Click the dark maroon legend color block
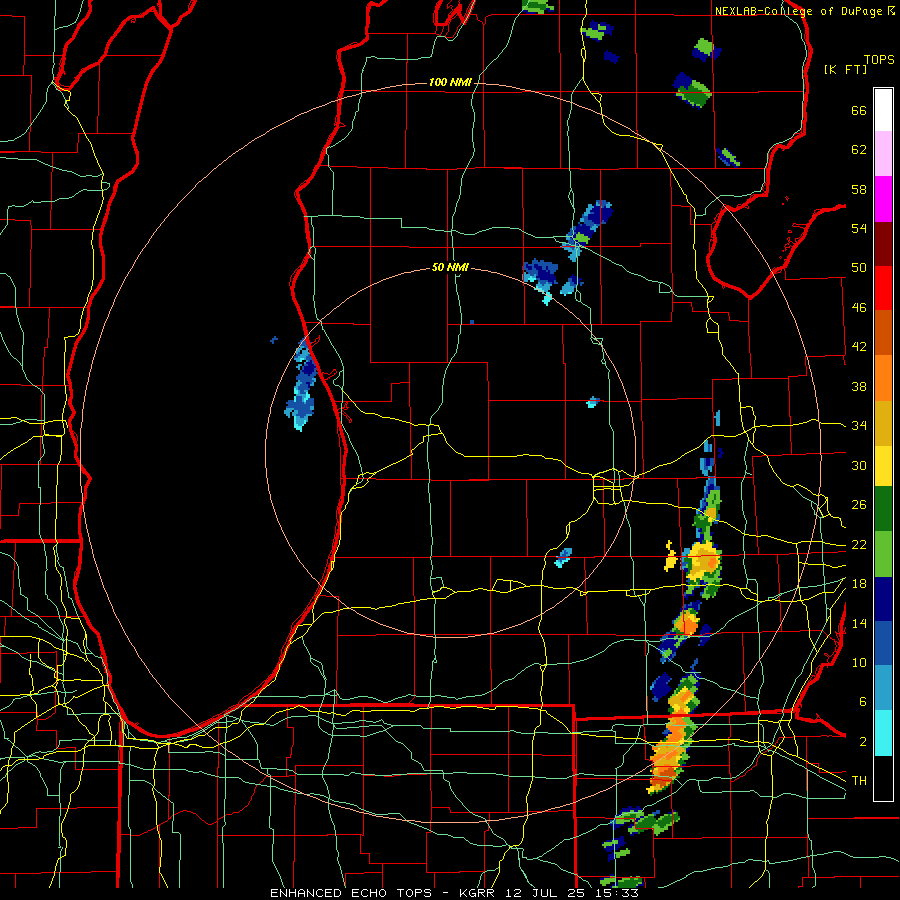 tap(883, 243)
